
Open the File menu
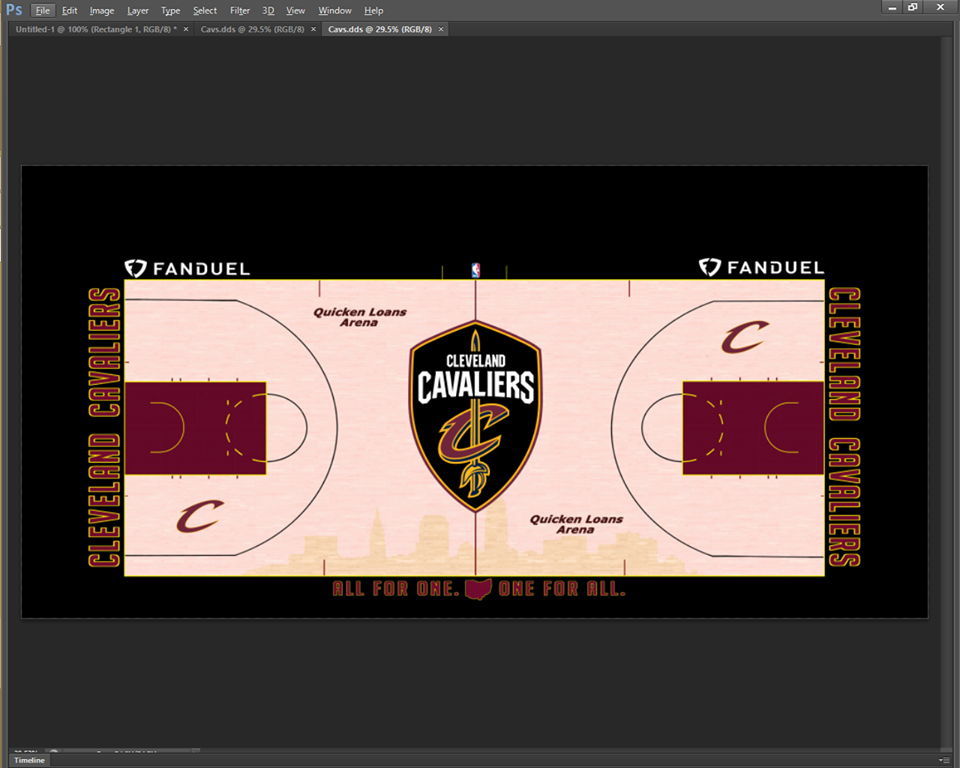[x=42, y=10]
